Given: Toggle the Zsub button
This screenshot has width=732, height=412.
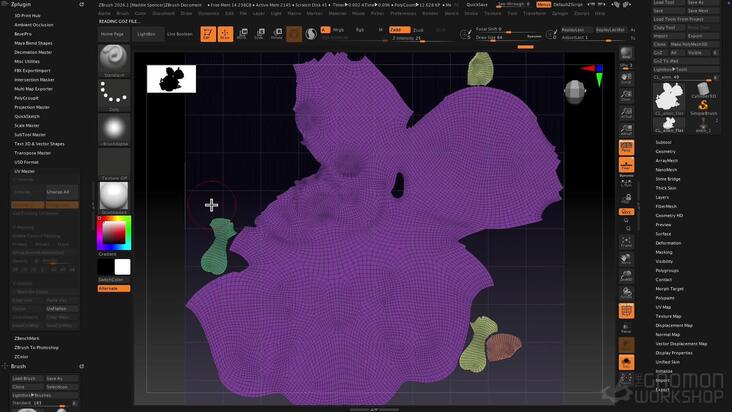Looking at the screenshot, I should click(x=419, y=30).
